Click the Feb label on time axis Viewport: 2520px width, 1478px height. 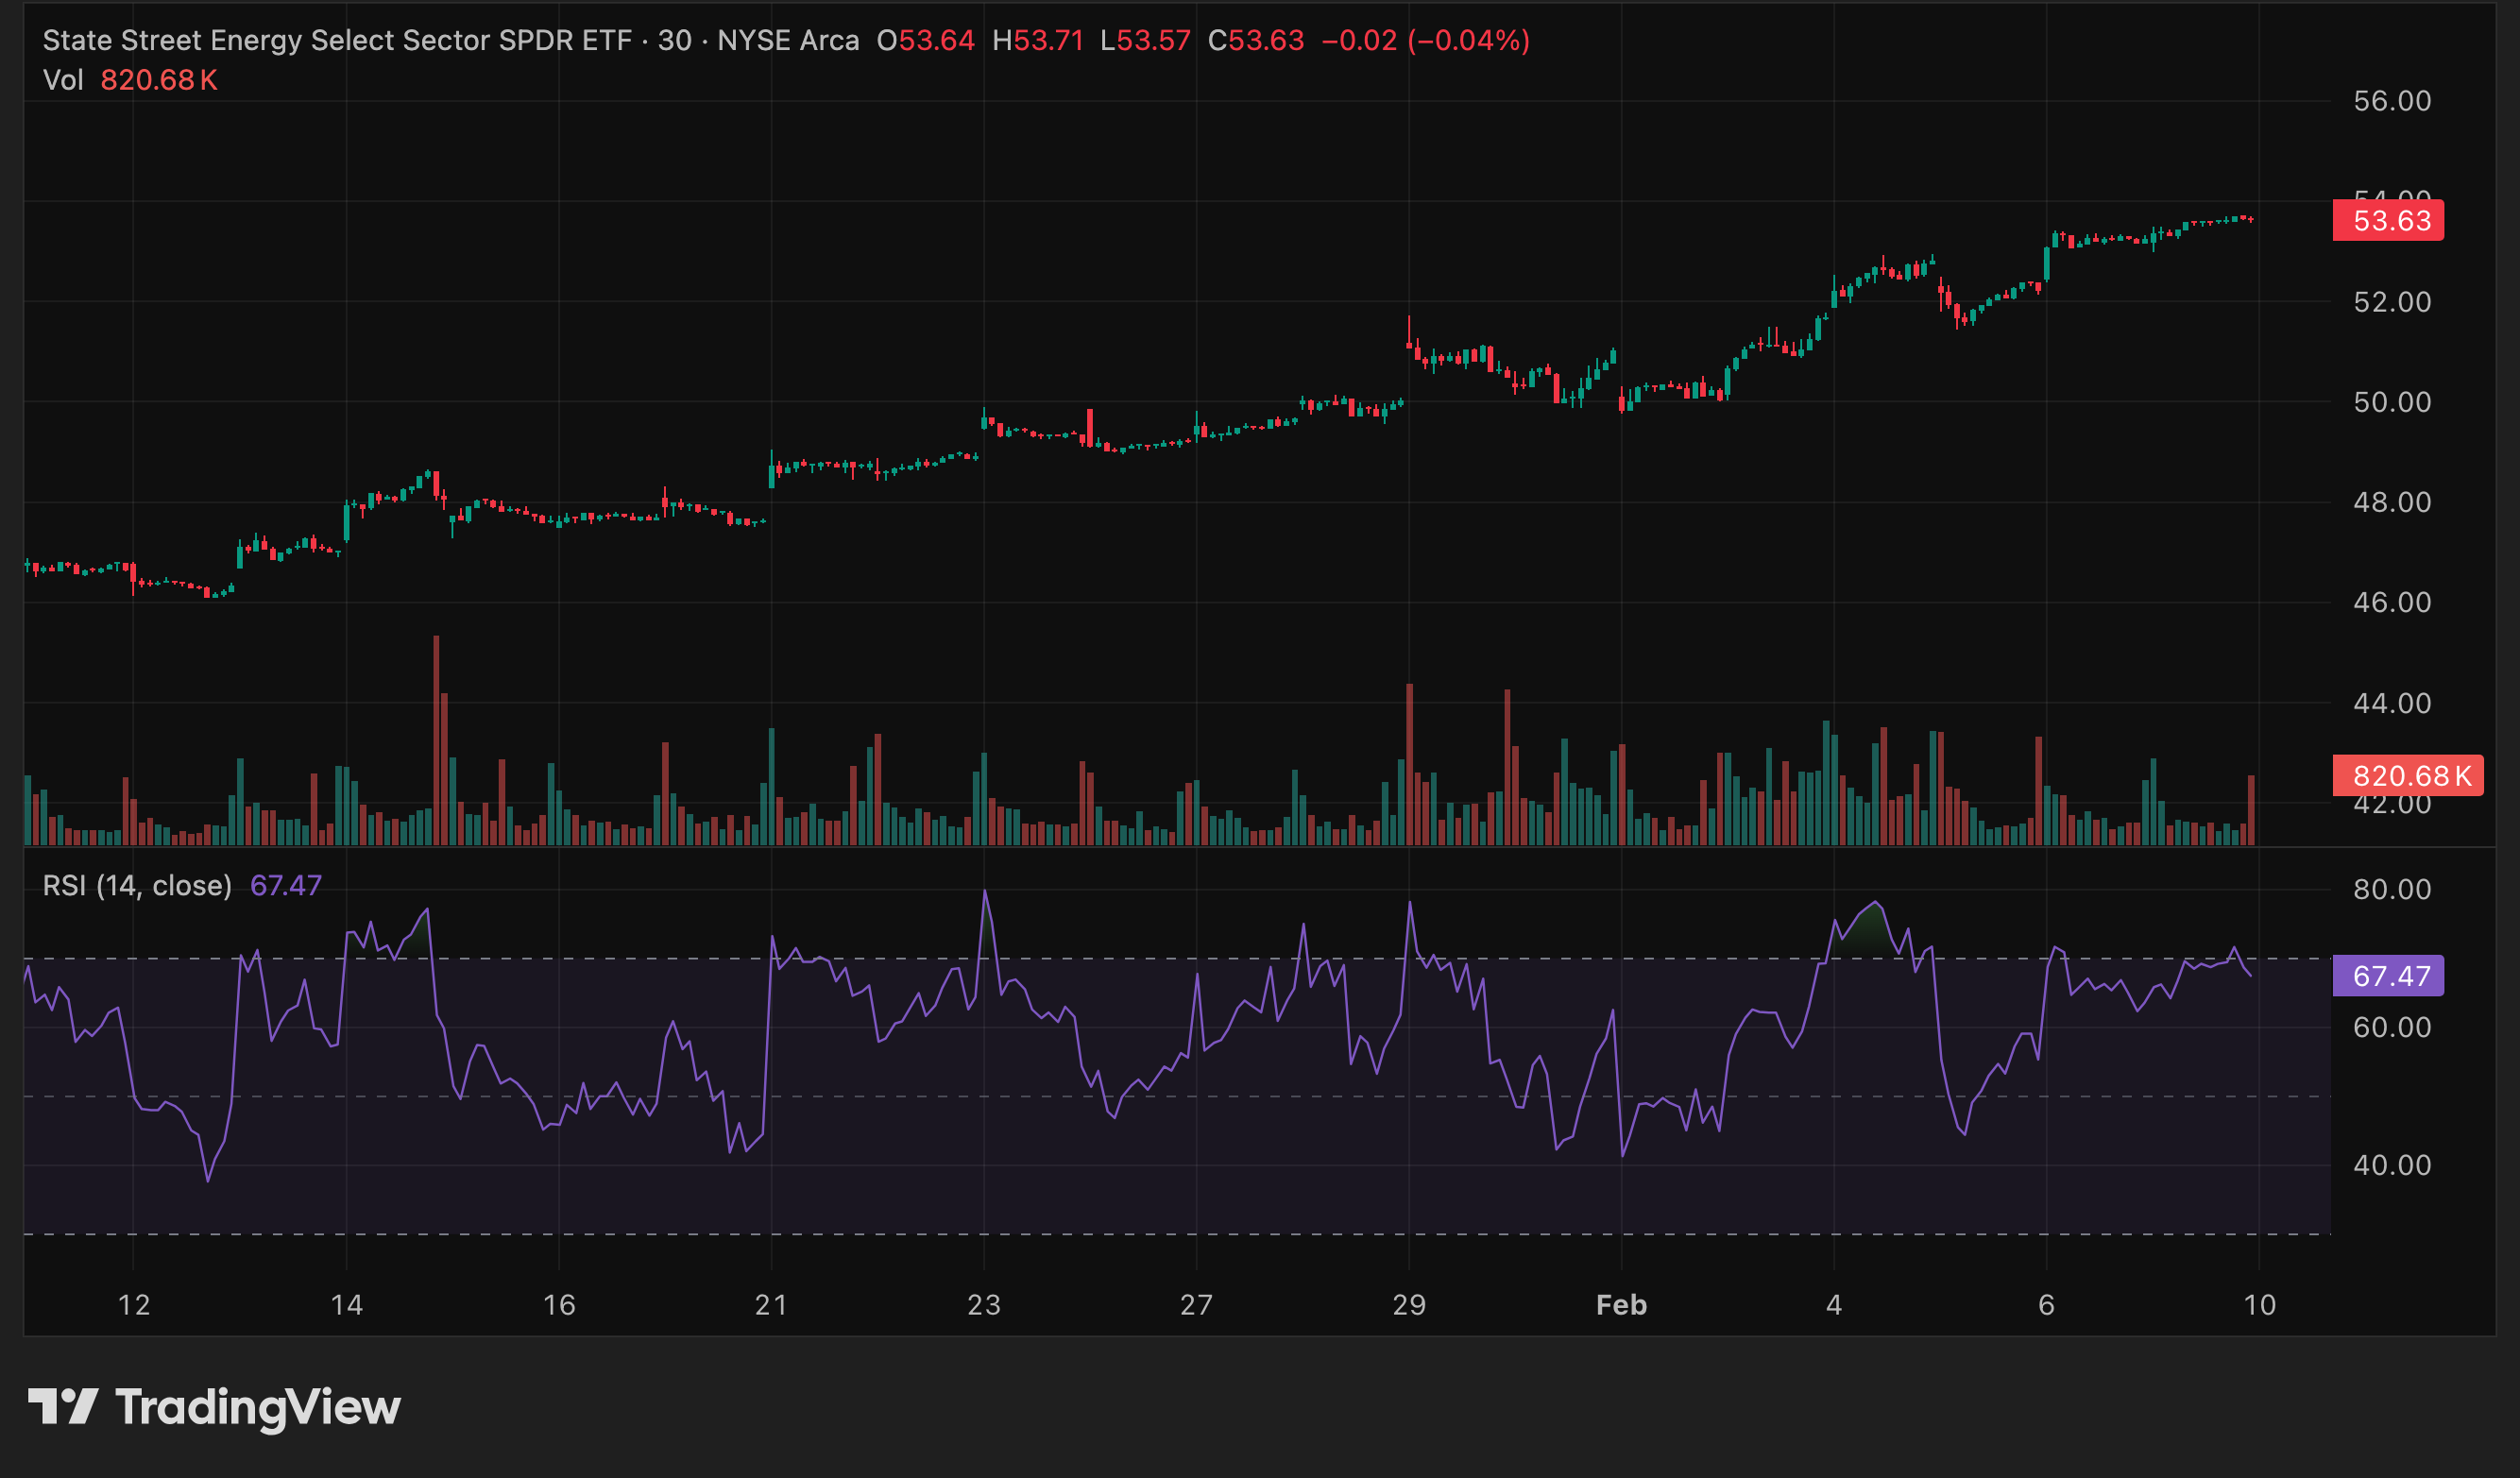click(x=1621, y=1305)
